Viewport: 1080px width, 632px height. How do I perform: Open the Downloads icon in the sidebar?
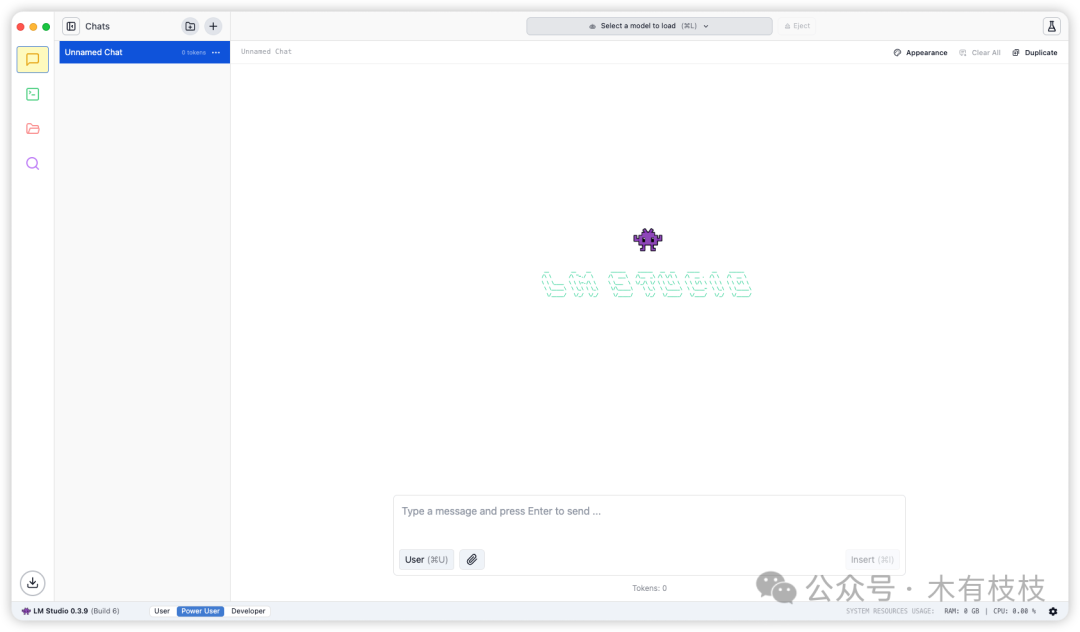pyautogui.click(x=32, y=583)
